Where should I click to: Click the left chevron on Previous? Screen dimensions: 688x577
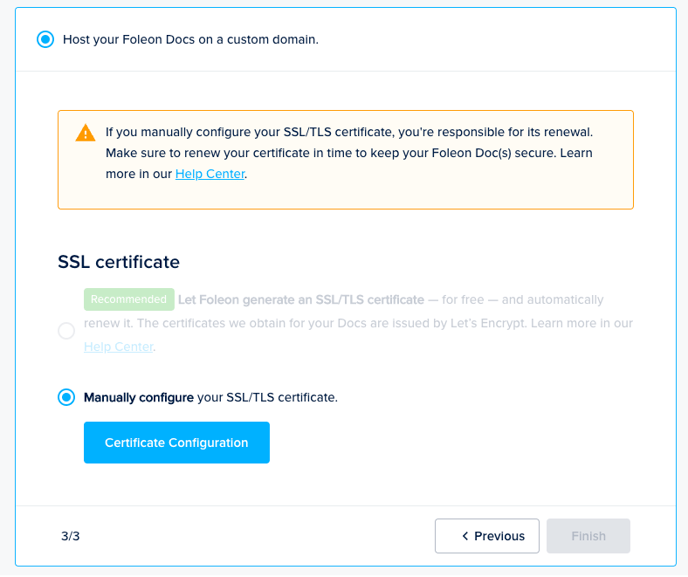(465, 536)
